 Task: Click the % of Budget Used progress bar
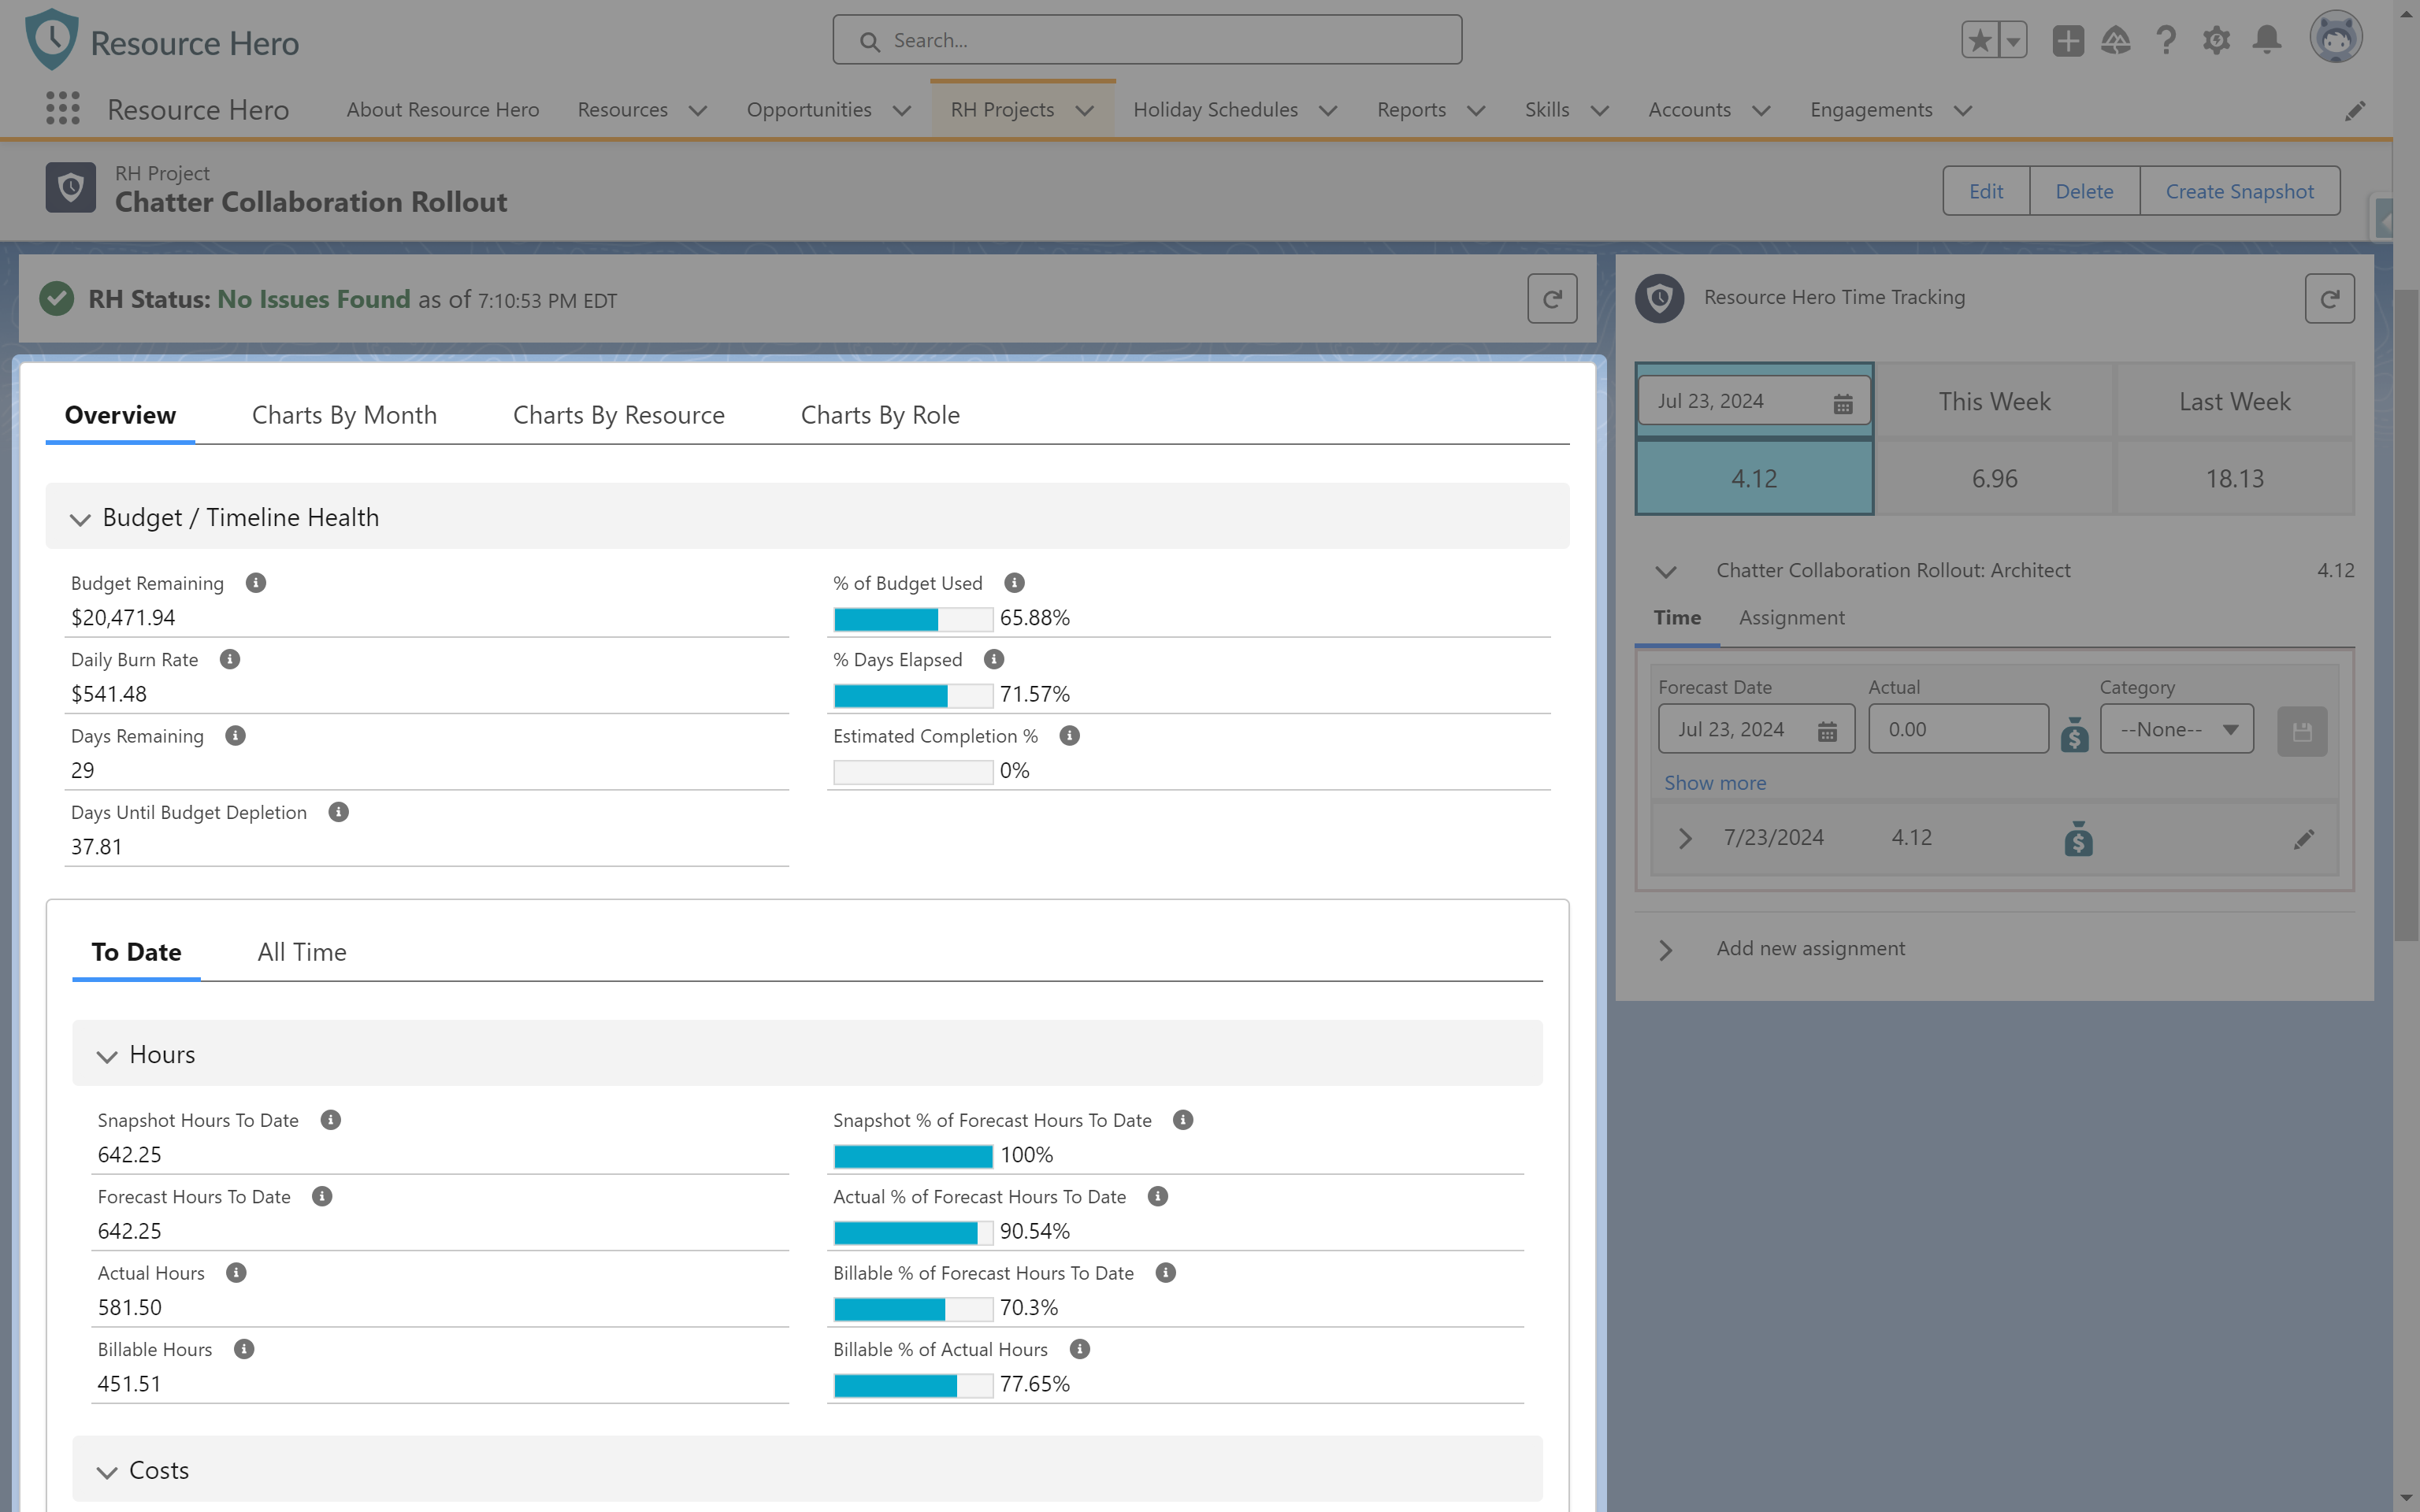pyautogui.click(x=913, y=619)
